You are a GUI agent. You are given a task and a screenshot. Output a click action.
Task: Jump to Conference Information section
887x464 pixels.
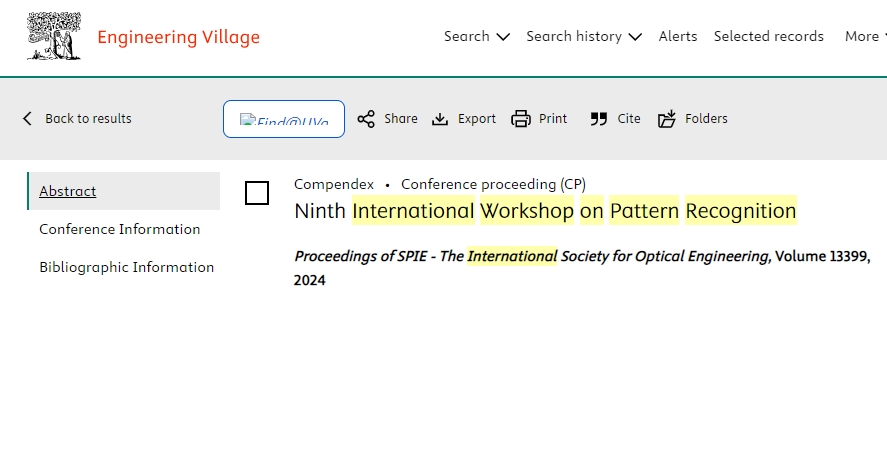tap(120, 229)
